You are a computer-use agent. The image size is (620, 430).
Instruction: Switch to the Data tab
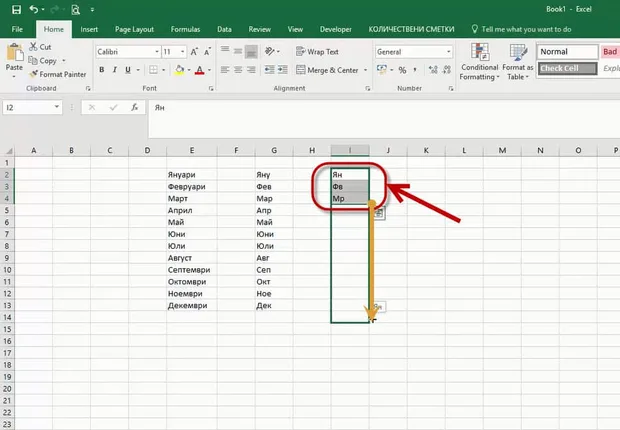pyautogui.click(x=224, y=29)
